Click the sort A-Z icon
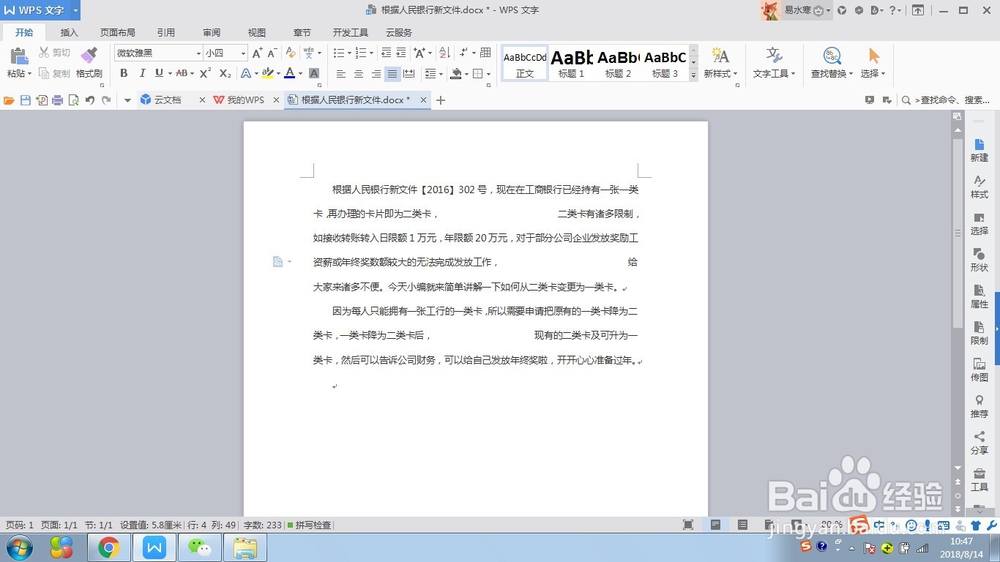Image resolution: width=1000 pixels, height=562 pixels. (445, 53)
